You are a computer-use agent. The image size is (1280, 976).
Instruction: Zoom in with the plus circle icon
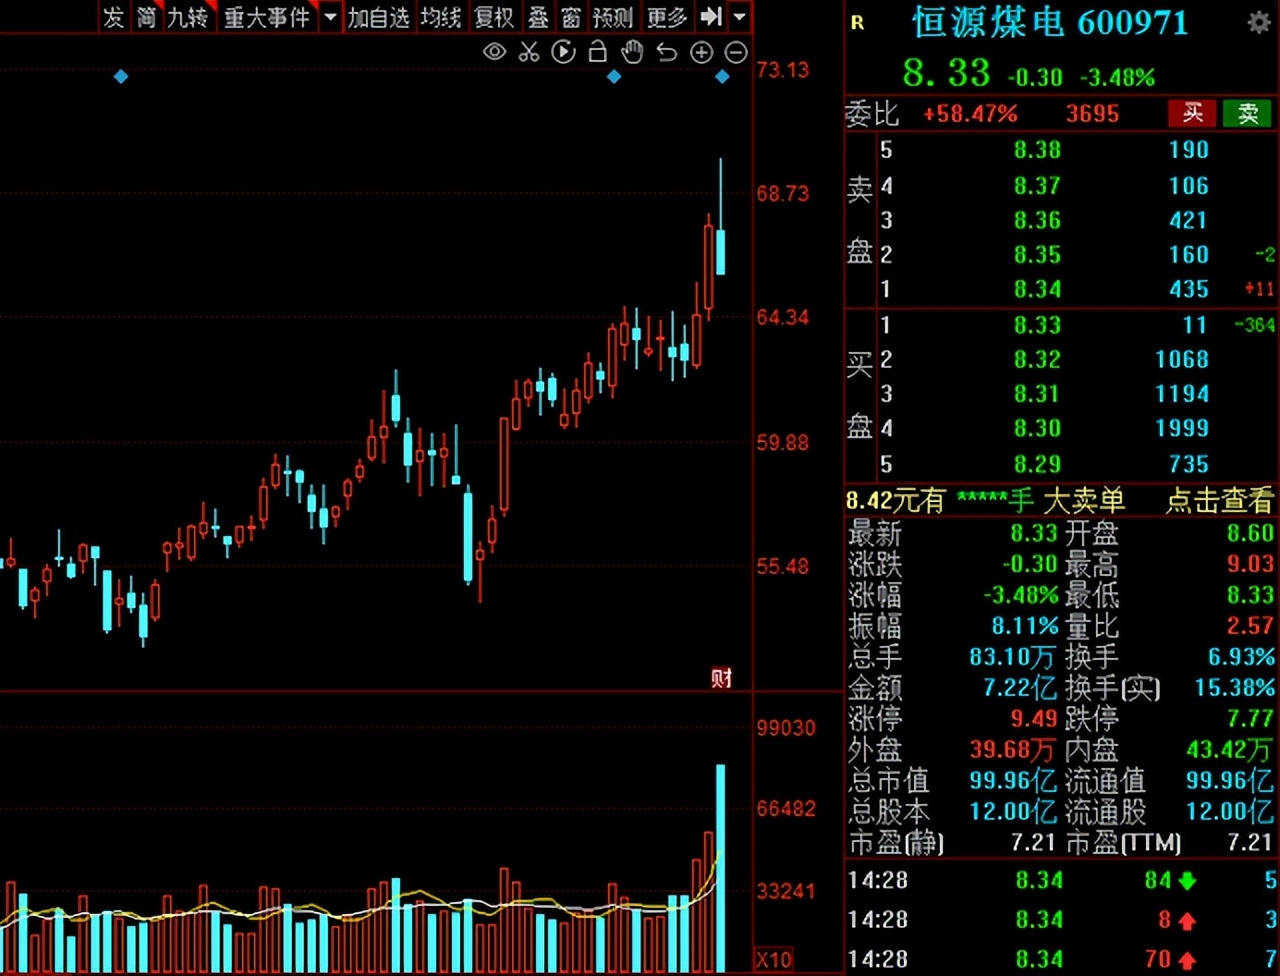click(702, 52)
